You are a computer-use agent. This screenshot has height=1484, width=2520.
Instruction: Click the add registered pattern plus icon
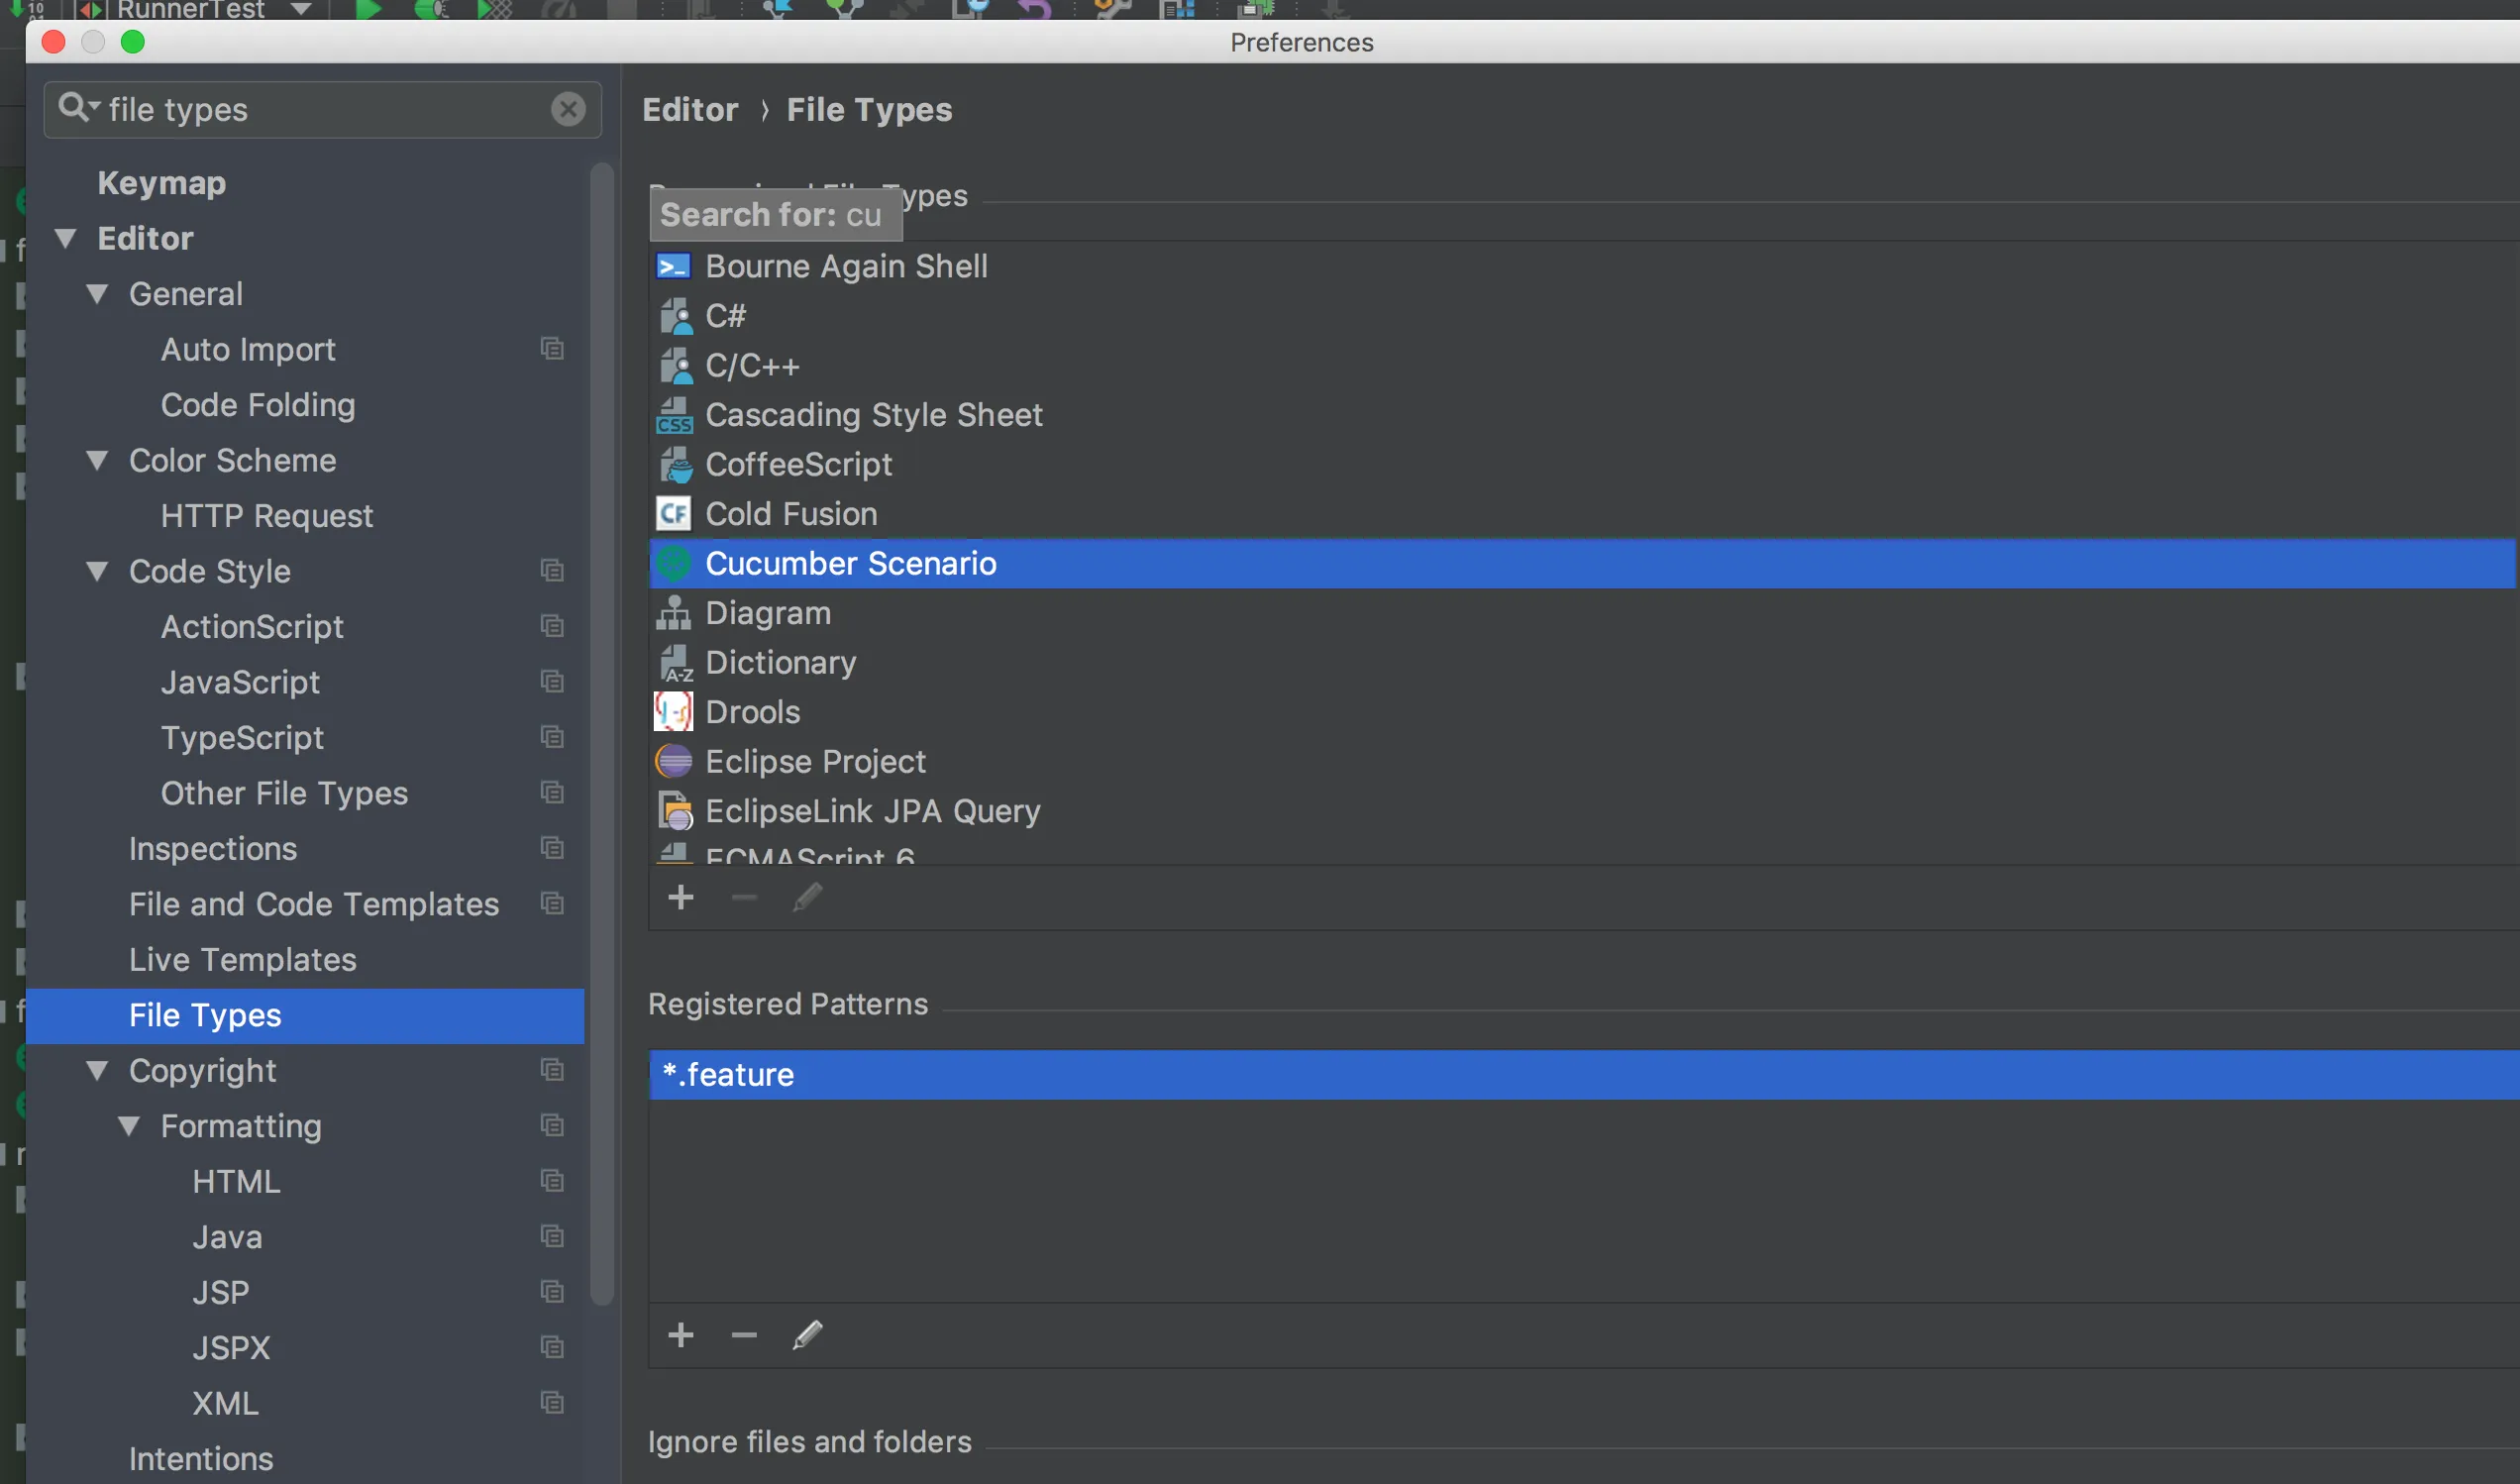tap(680, 1335)
